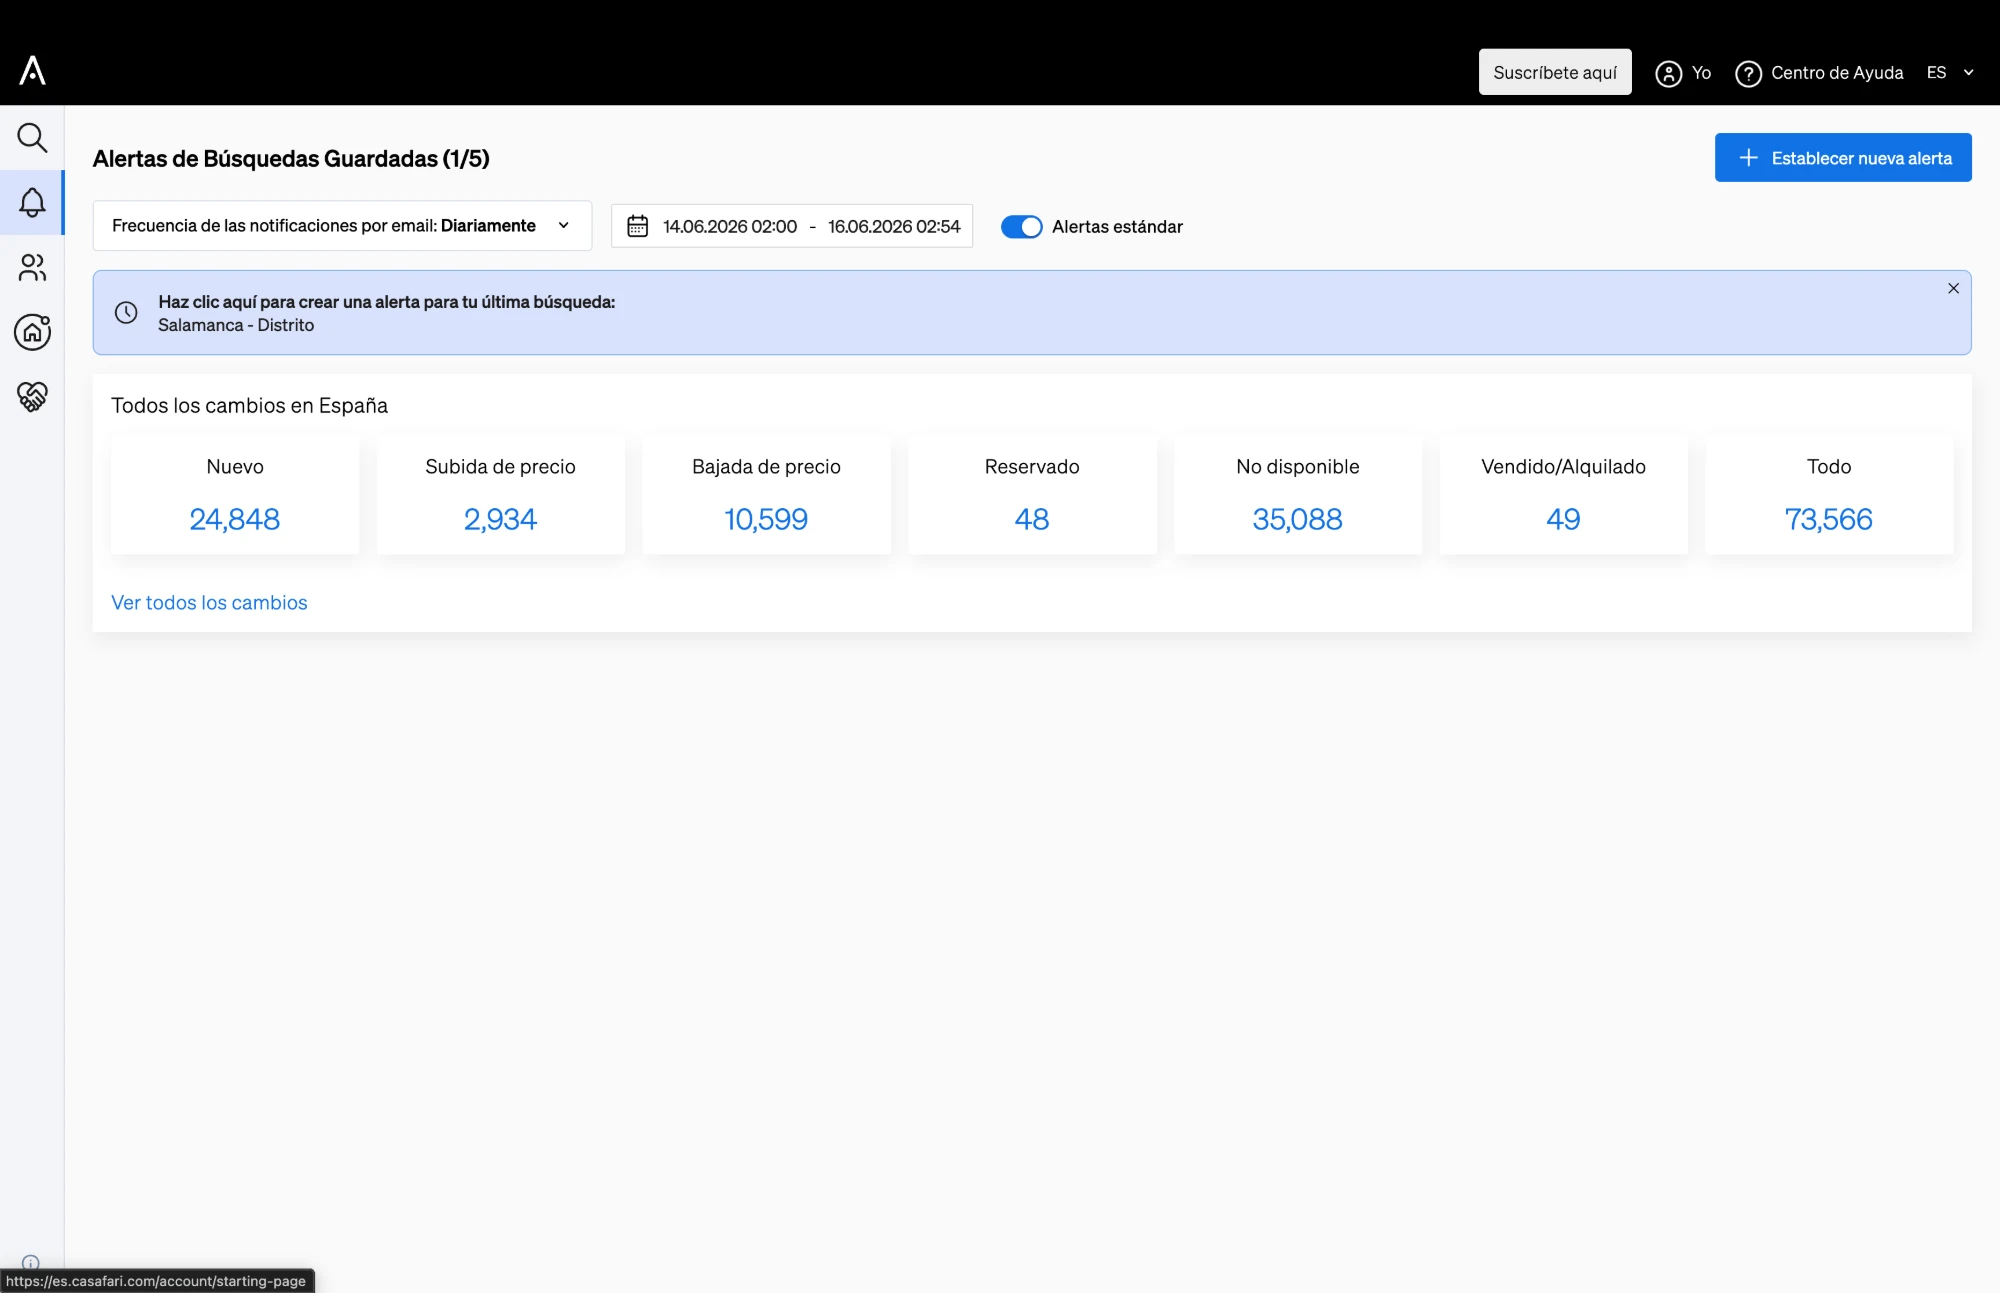2000x1293 pixels.
Task: Click Establecer nueva alerta button
Action: point(1843,158)
